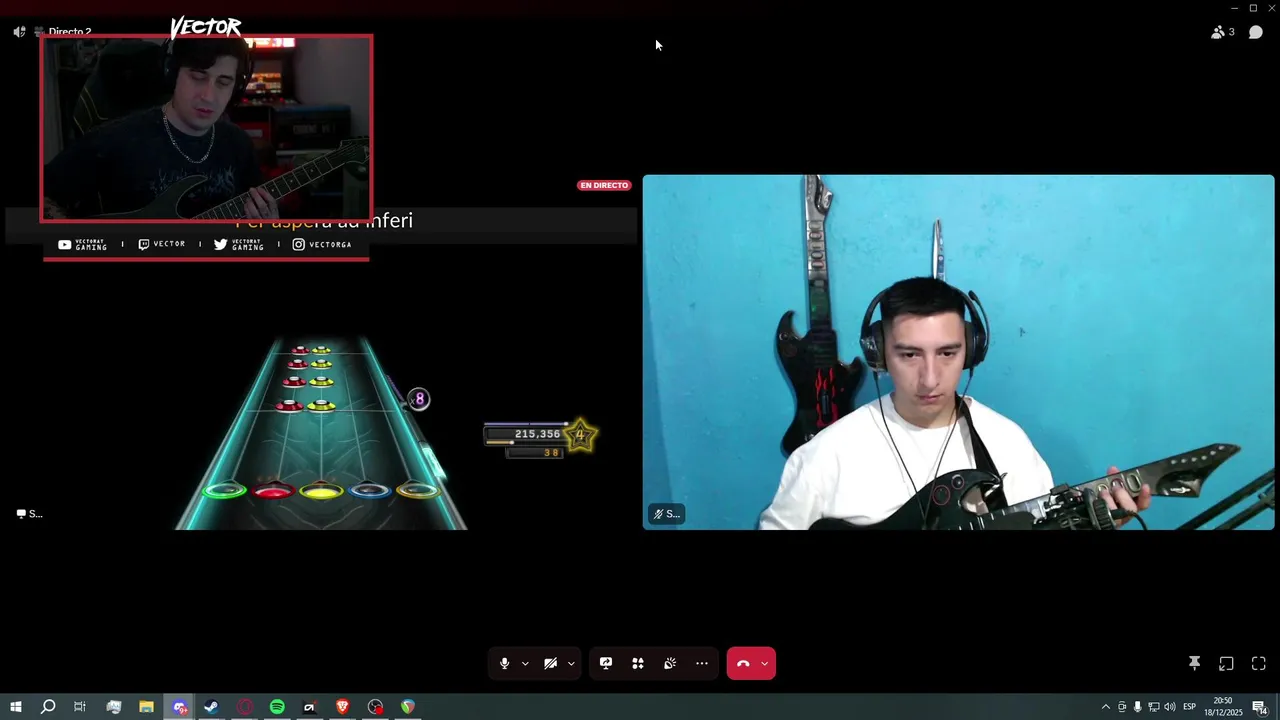This screenshot has height=720, width=1280.
Task: Mute the microphone in the call bar
Action: tap(504, 663)
